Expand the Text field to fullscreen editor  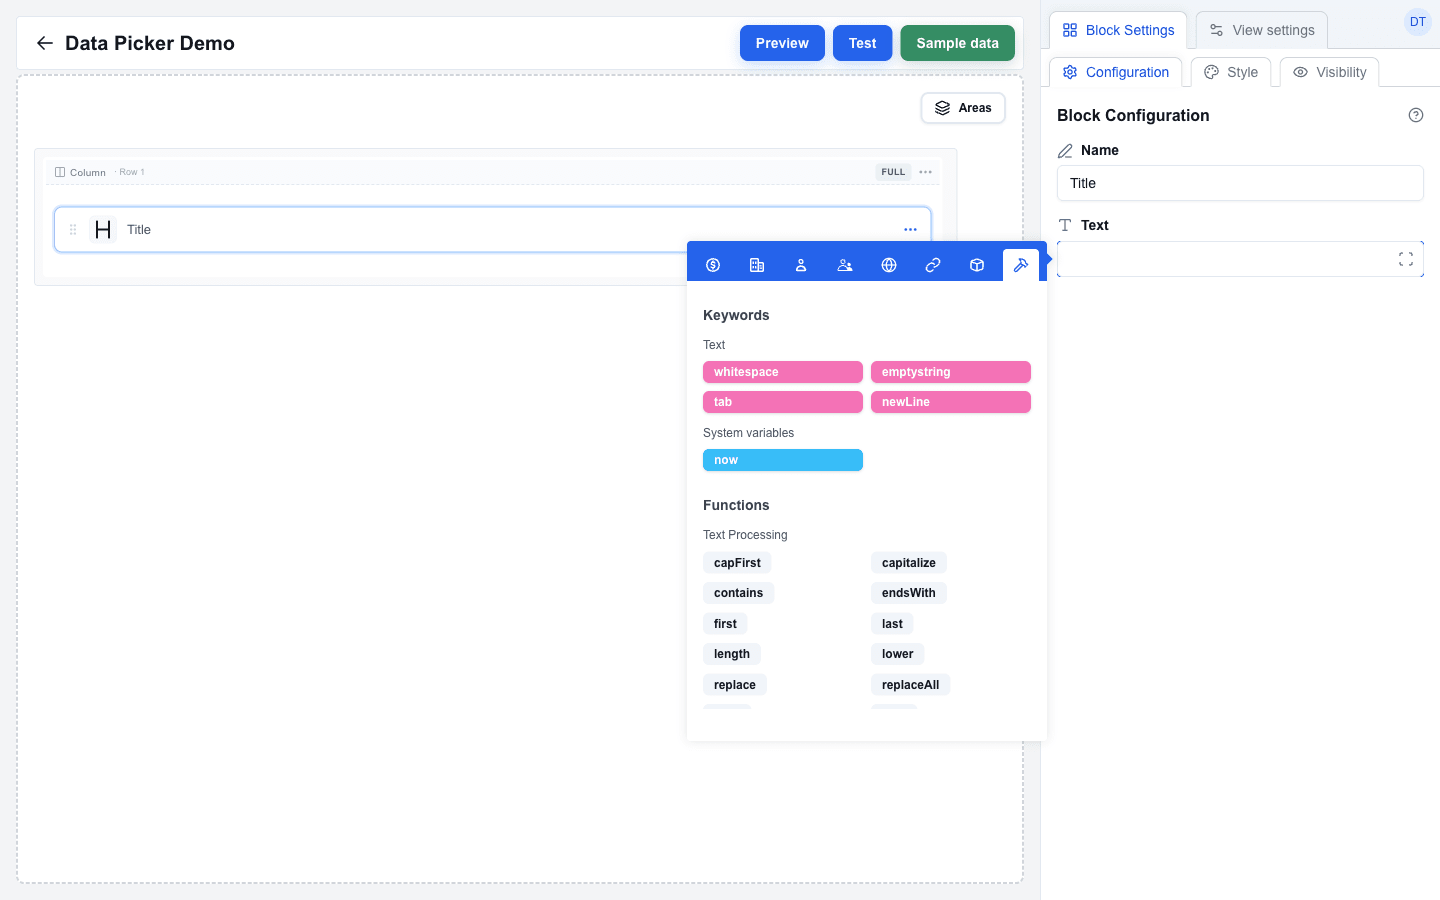tap(1406, 259)
